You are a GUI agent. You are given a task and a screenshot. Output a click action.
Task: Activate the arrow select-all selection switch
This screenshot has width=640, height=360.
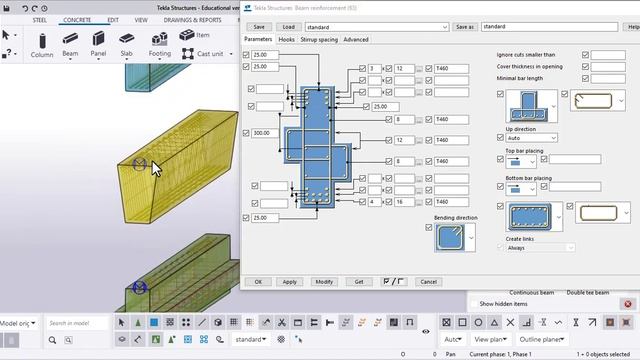(x=121, y=322)
